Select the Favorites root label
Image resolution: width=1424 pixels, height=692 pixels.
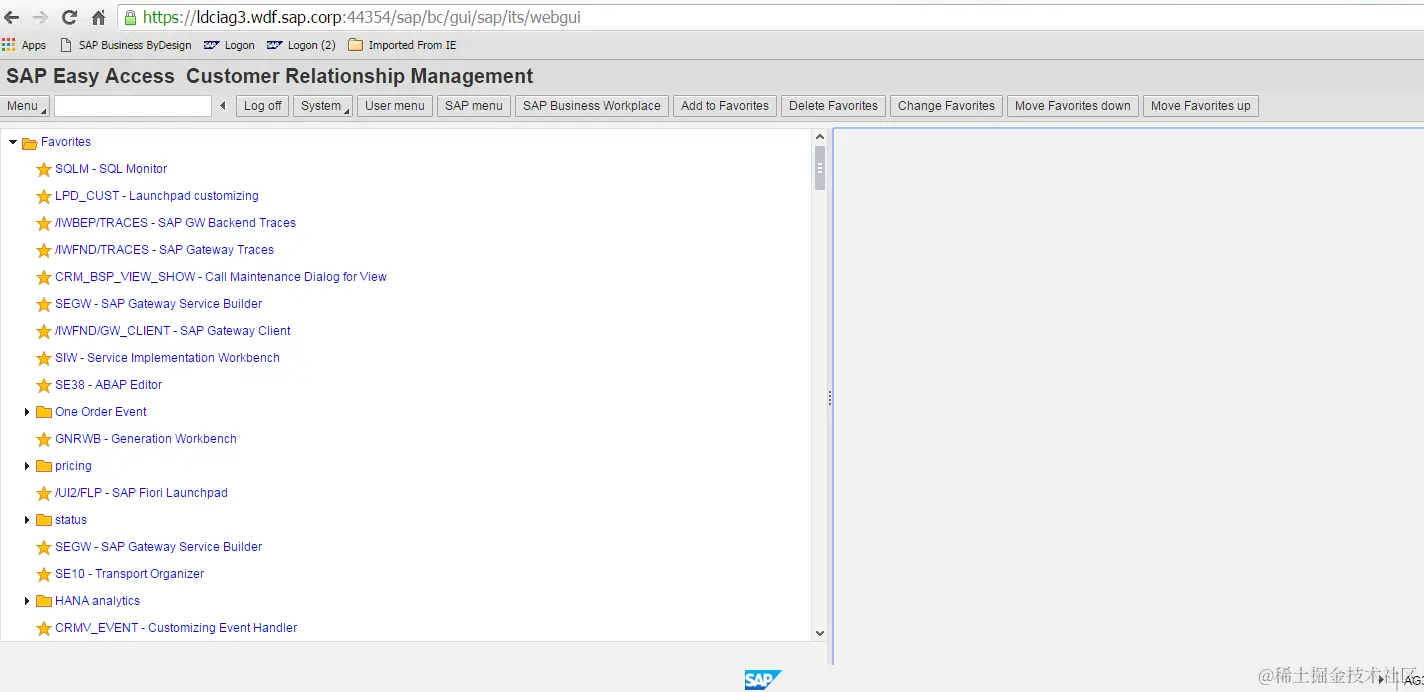(66, 142)
